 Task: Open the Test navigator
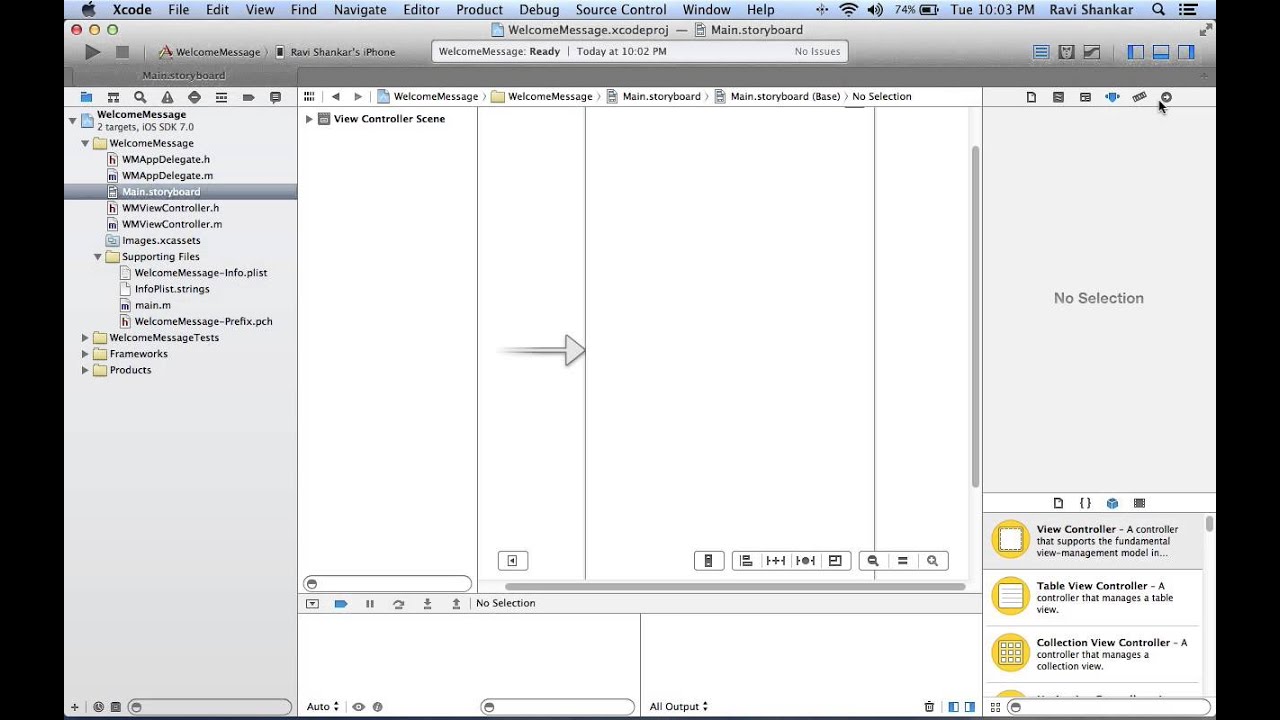194,97
